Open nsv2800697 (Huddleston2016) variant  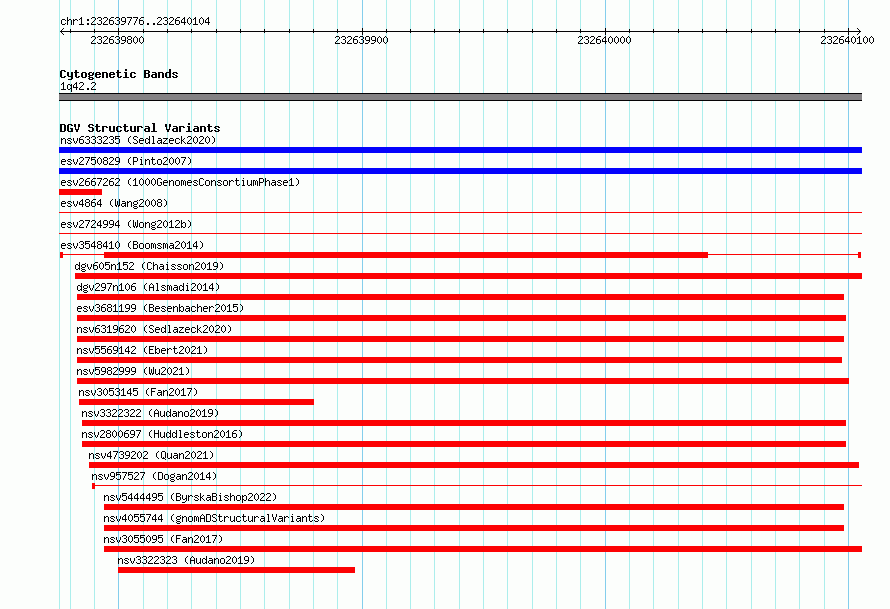pyautogui.click(x=162, y=434)
